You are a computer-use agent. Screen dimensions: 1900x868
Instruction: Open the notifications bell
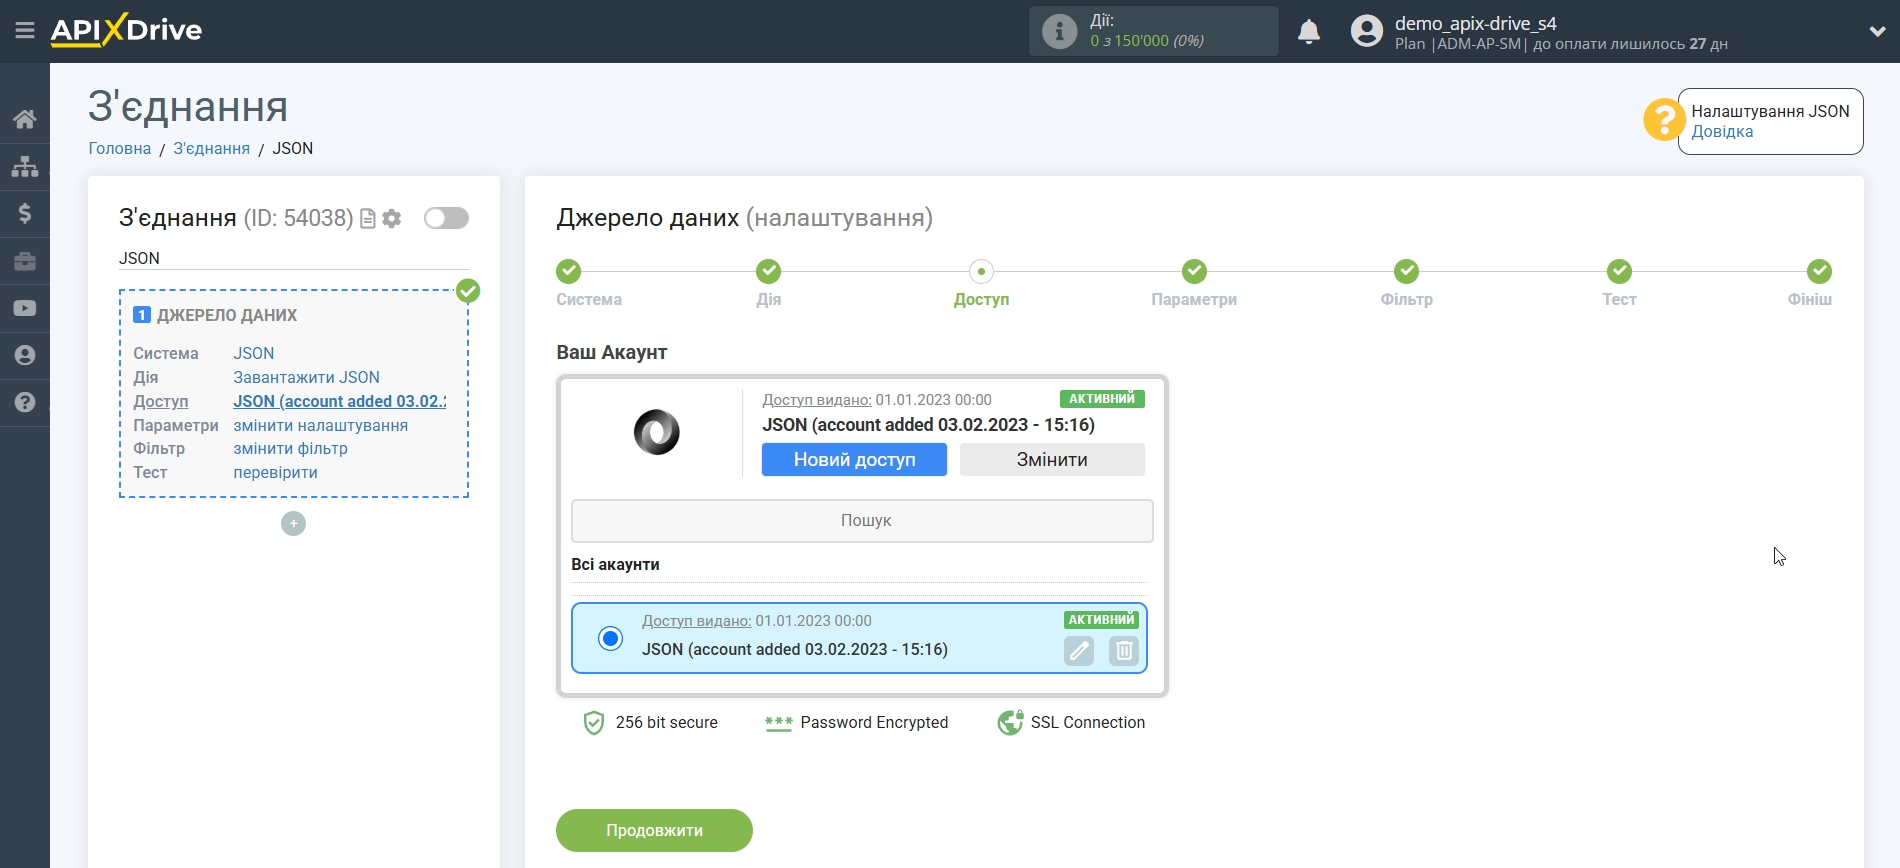point(1309,32)
